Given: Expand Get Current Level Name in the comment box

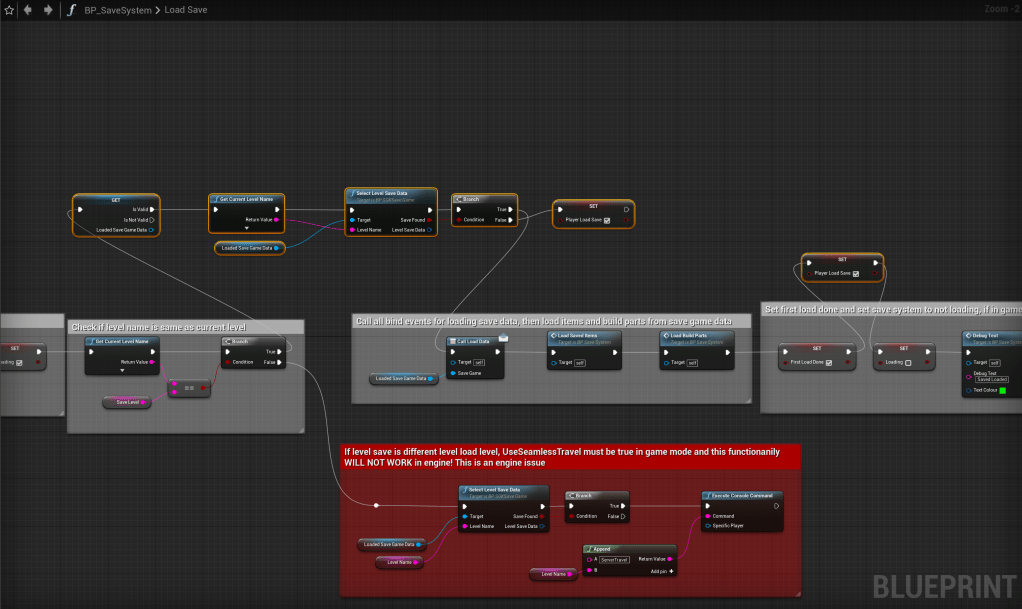Looking at the screenshot, I should pos(122,371).
